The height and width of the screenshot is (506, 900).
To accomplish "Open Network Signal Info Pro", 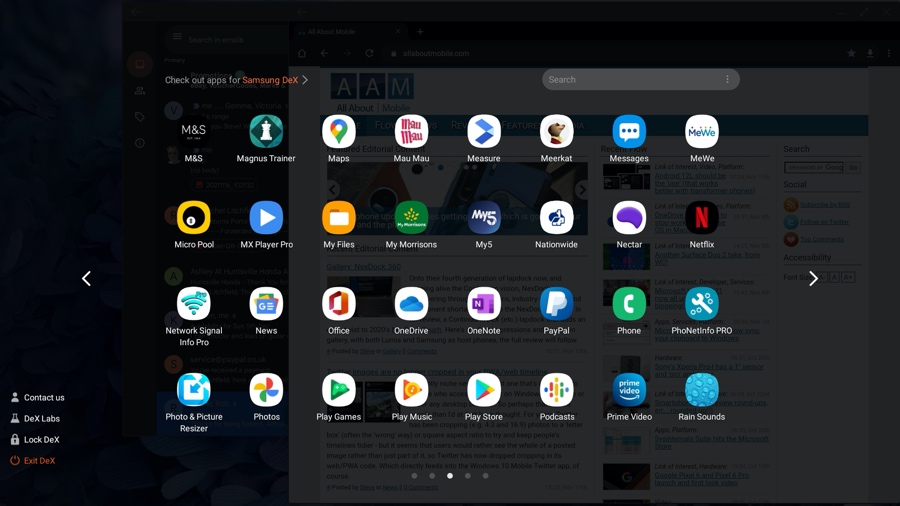I will click(193, 304).
